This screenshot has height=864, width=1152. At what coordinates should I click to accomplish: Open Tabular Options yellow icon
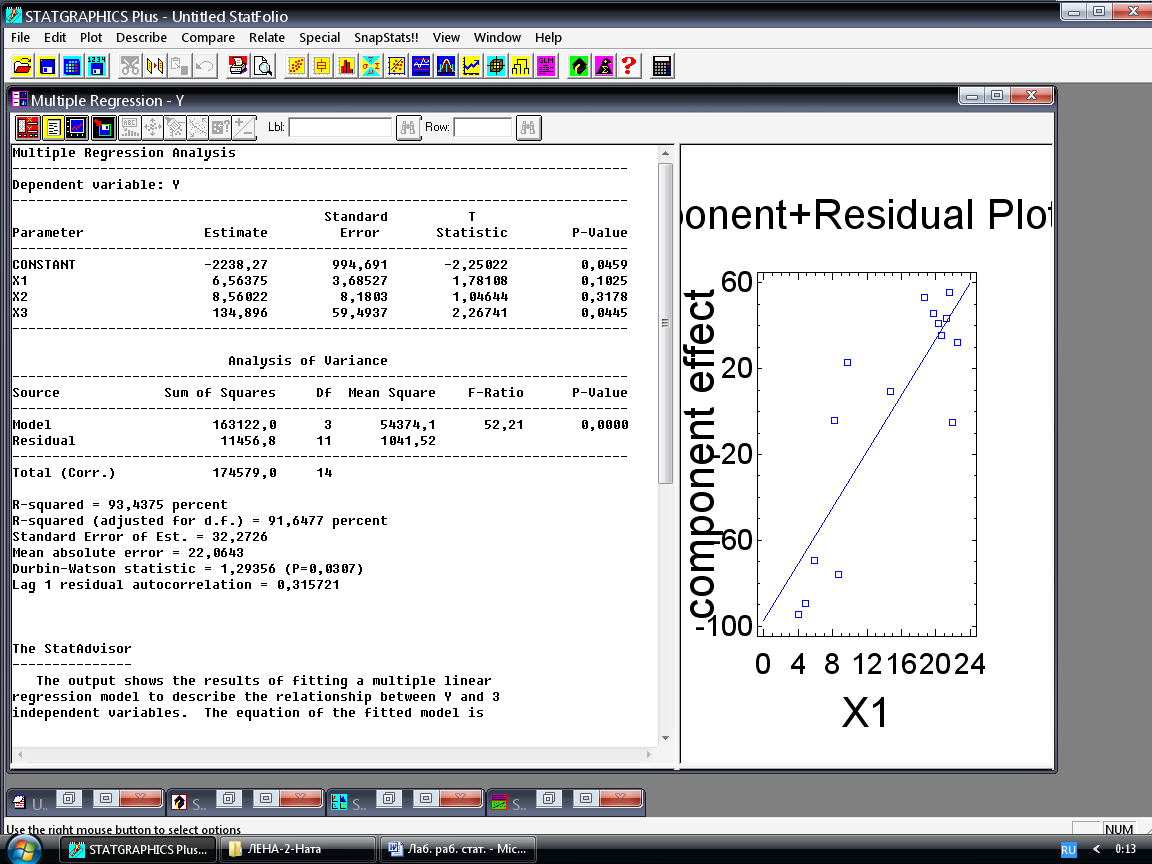(x=53, y=128)
